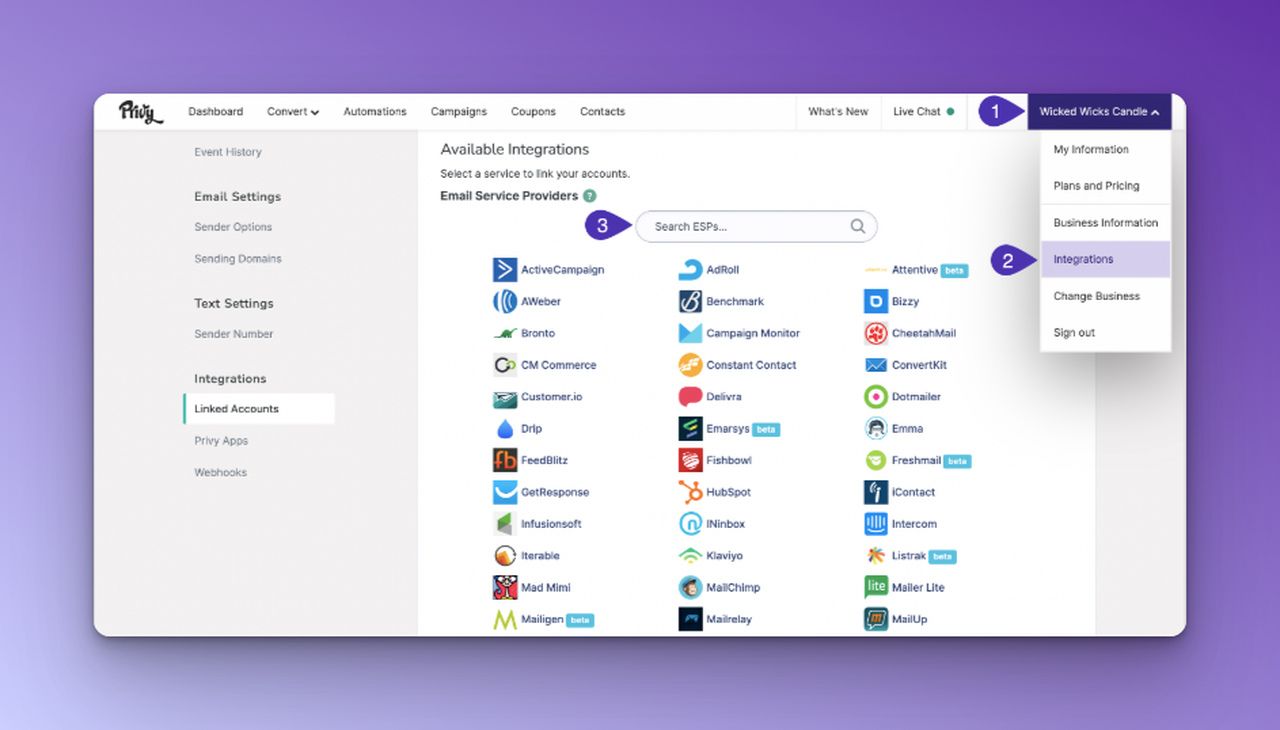Collapse the Wicked Wicks Candle account menu
Screen dimensions: 1280x730
coord(1099,112)
